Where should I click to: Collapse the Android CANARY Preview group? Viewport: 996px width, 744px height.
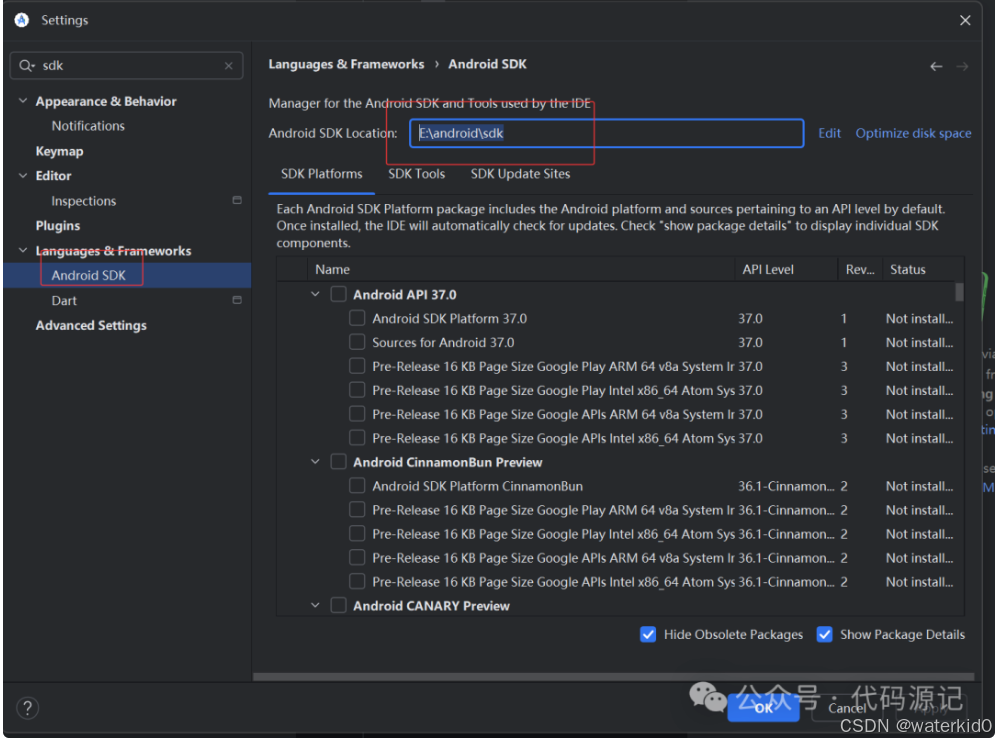[x=315, y=605]
